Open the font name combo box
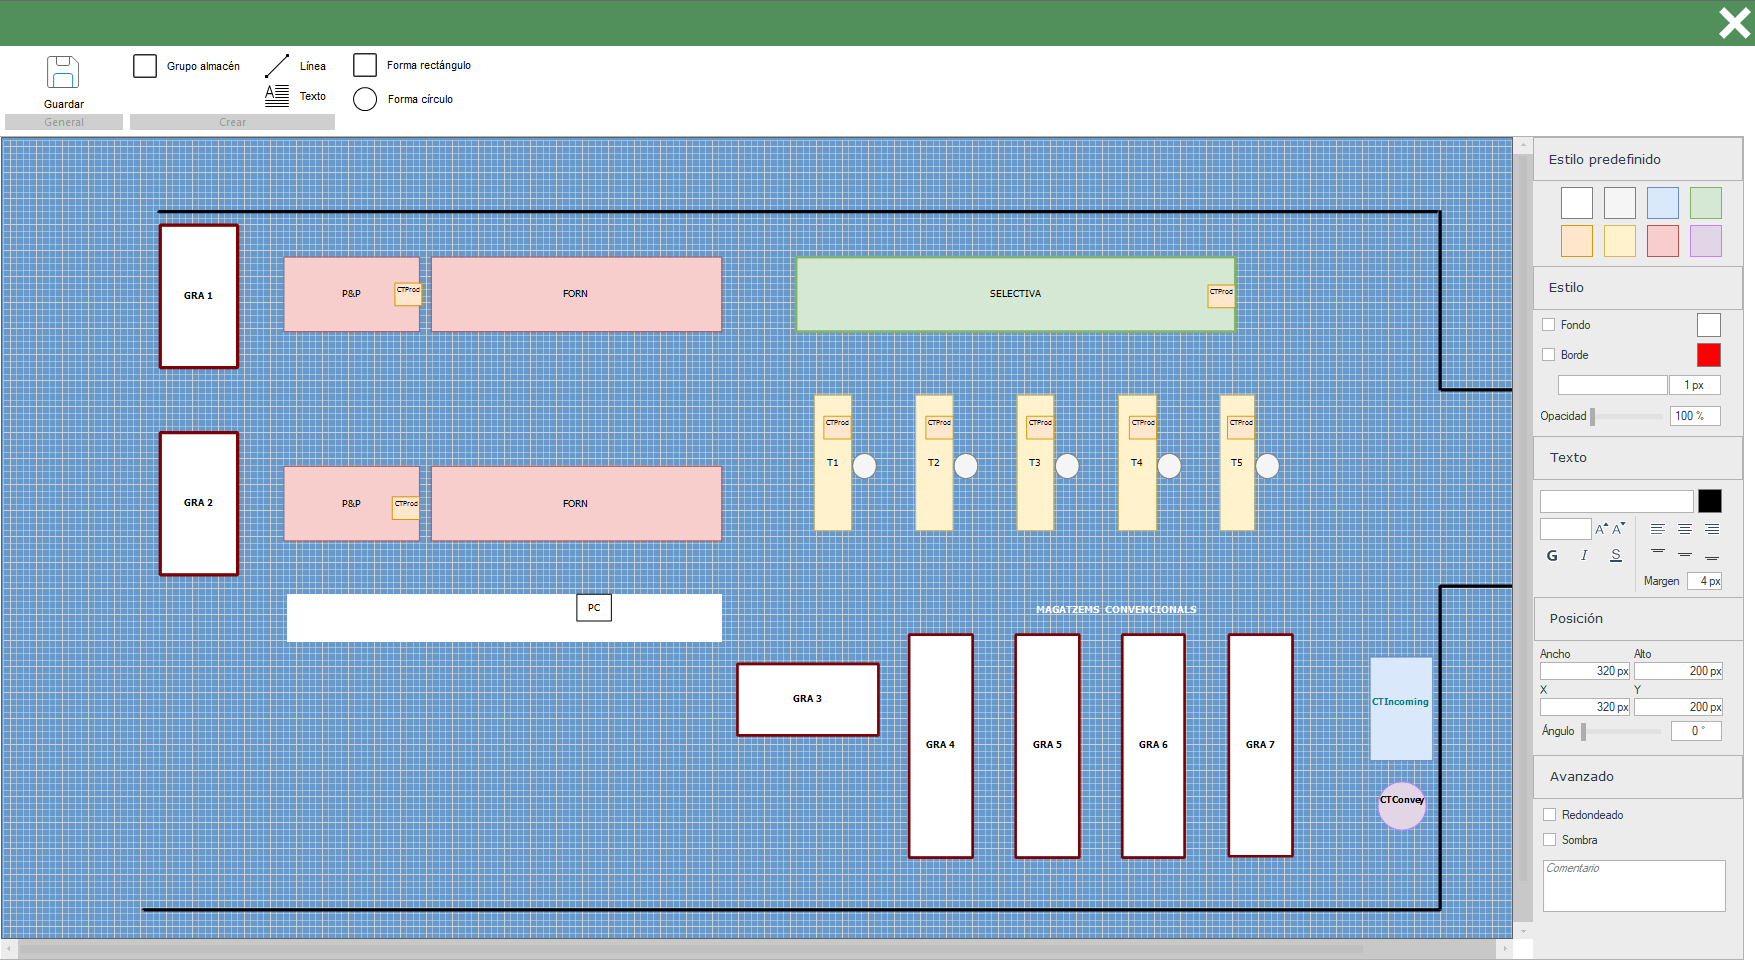This screenshot has width=1755, height=960. coord(1616,501)
